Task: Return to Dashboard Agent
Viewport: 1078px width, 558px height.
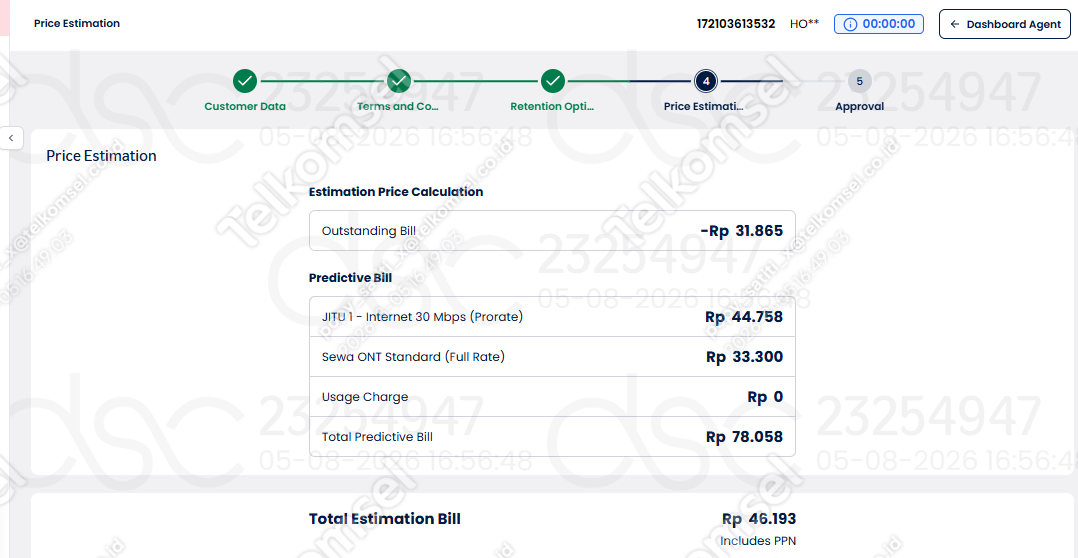Action: point(1004,24)
